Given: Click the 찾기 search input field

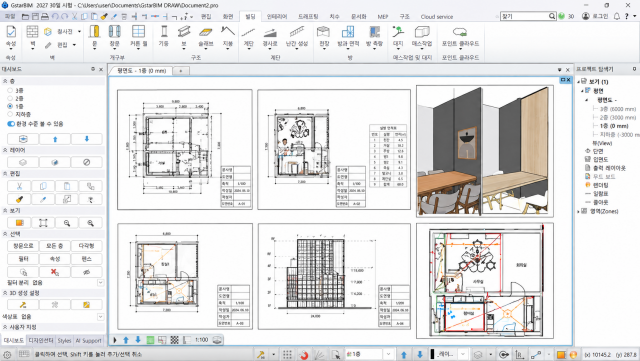Looking at the screenshot, I should pyautogui.click(x=524, y=16).
